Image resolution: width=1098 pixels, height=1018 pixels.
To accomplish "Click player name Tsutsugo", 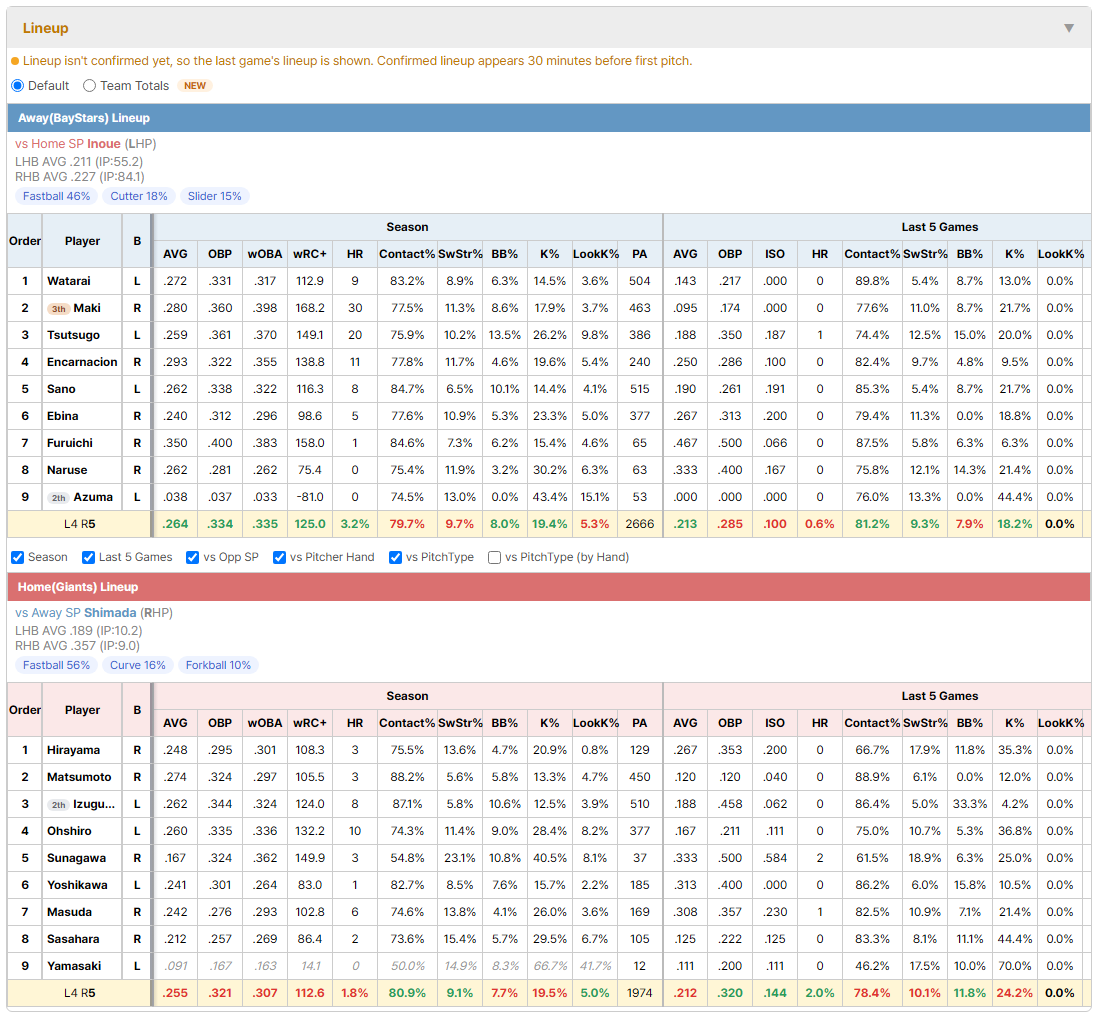I will [74, 335].
